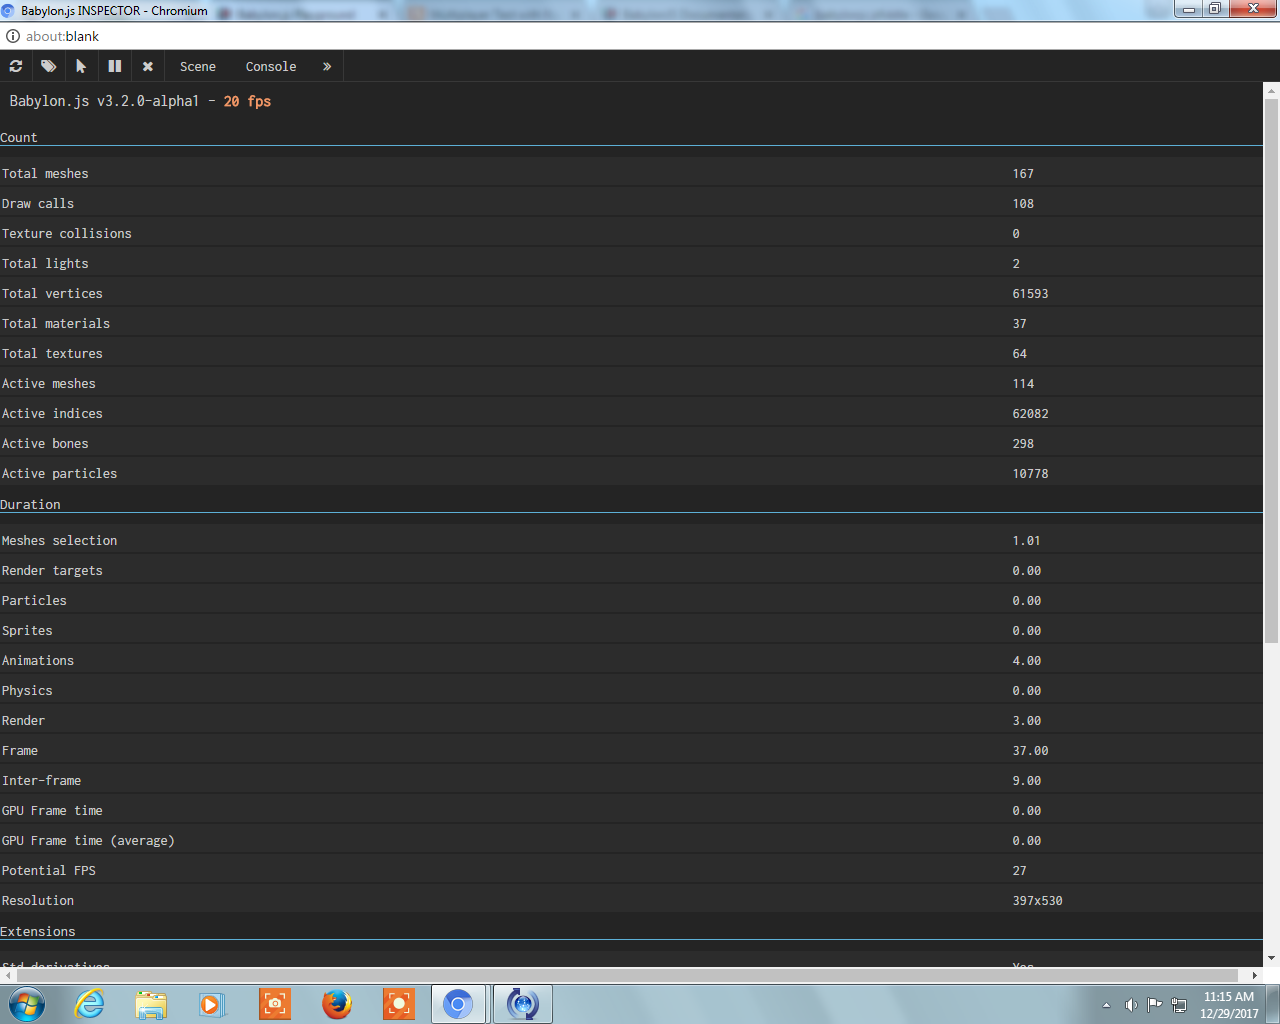Image resolution: width=1280 pixels, height=1024 pixels.
Task: Select the Total meshes row label
Action: (x=45, y=174)
